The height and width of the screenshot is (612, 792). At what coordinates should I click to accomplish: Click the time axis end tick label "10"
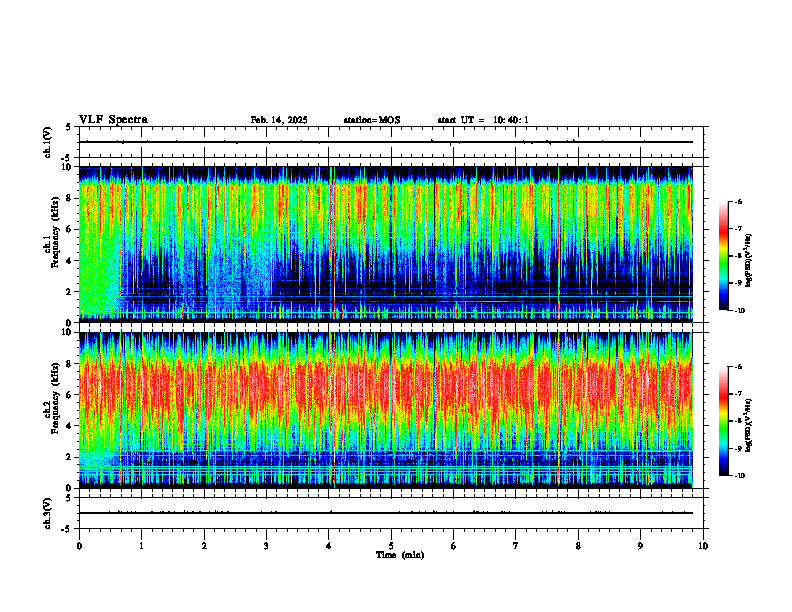(703, 546)
